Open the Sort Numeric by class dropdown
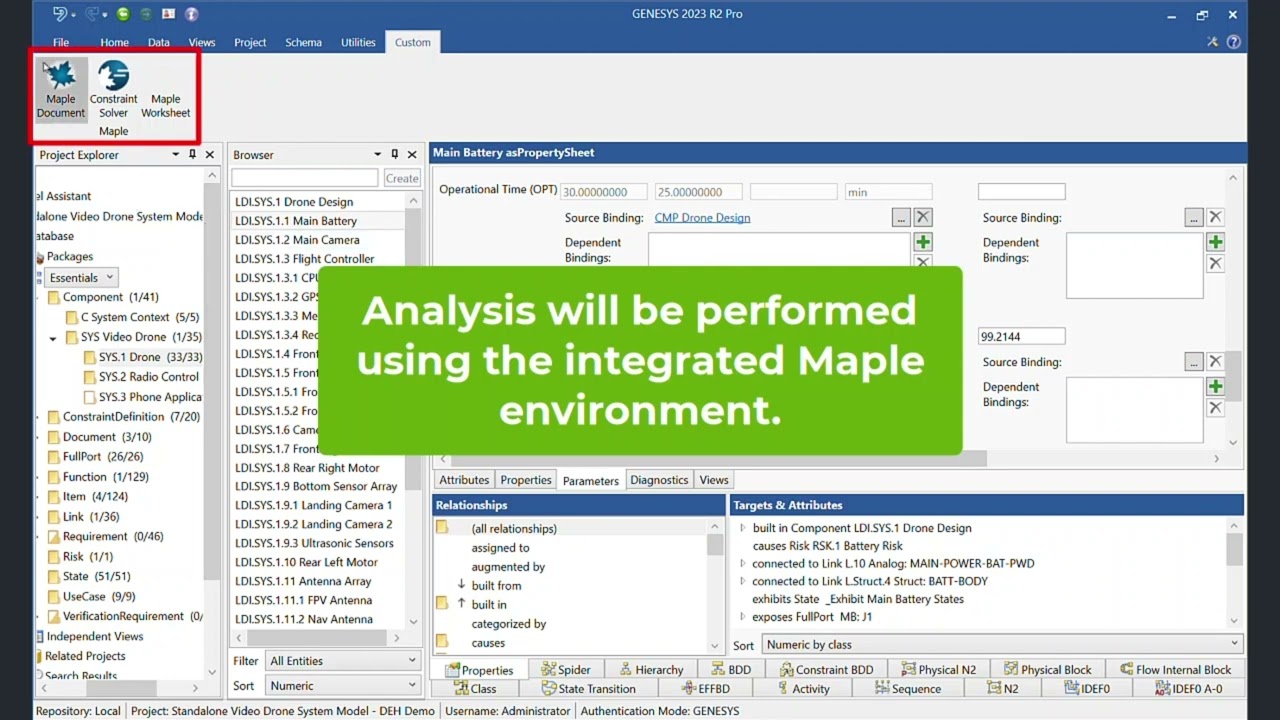 tap(1002, 645)
